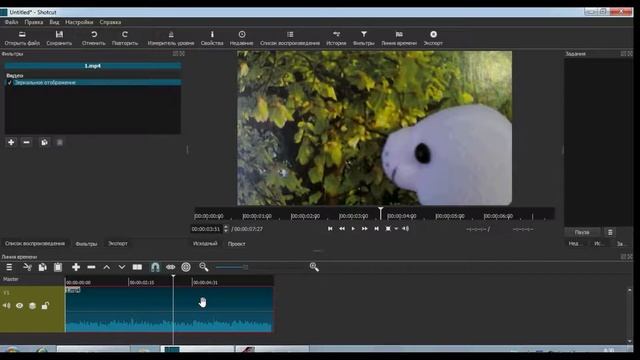640x360 pixels.
Task: Show the История history panel
Action: click(x=336, y=38)
